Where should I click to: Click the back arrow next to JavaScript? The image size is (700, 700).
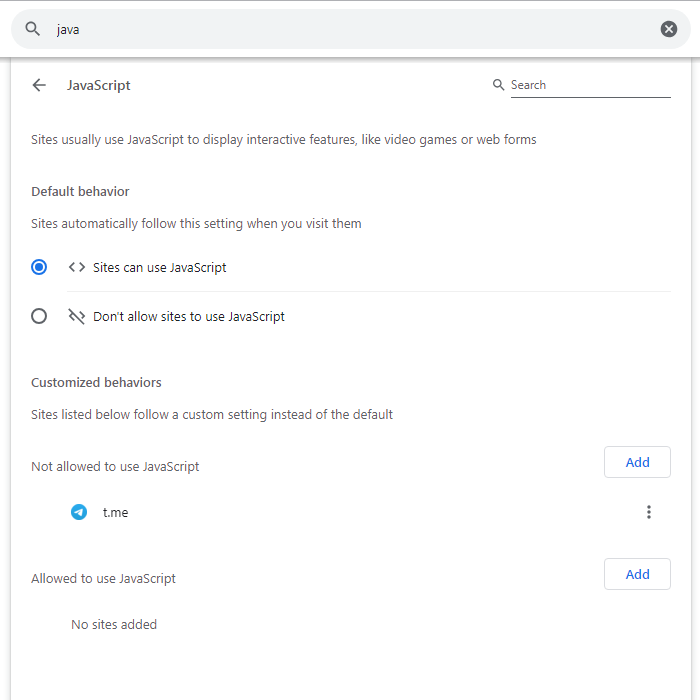point(39,85)
